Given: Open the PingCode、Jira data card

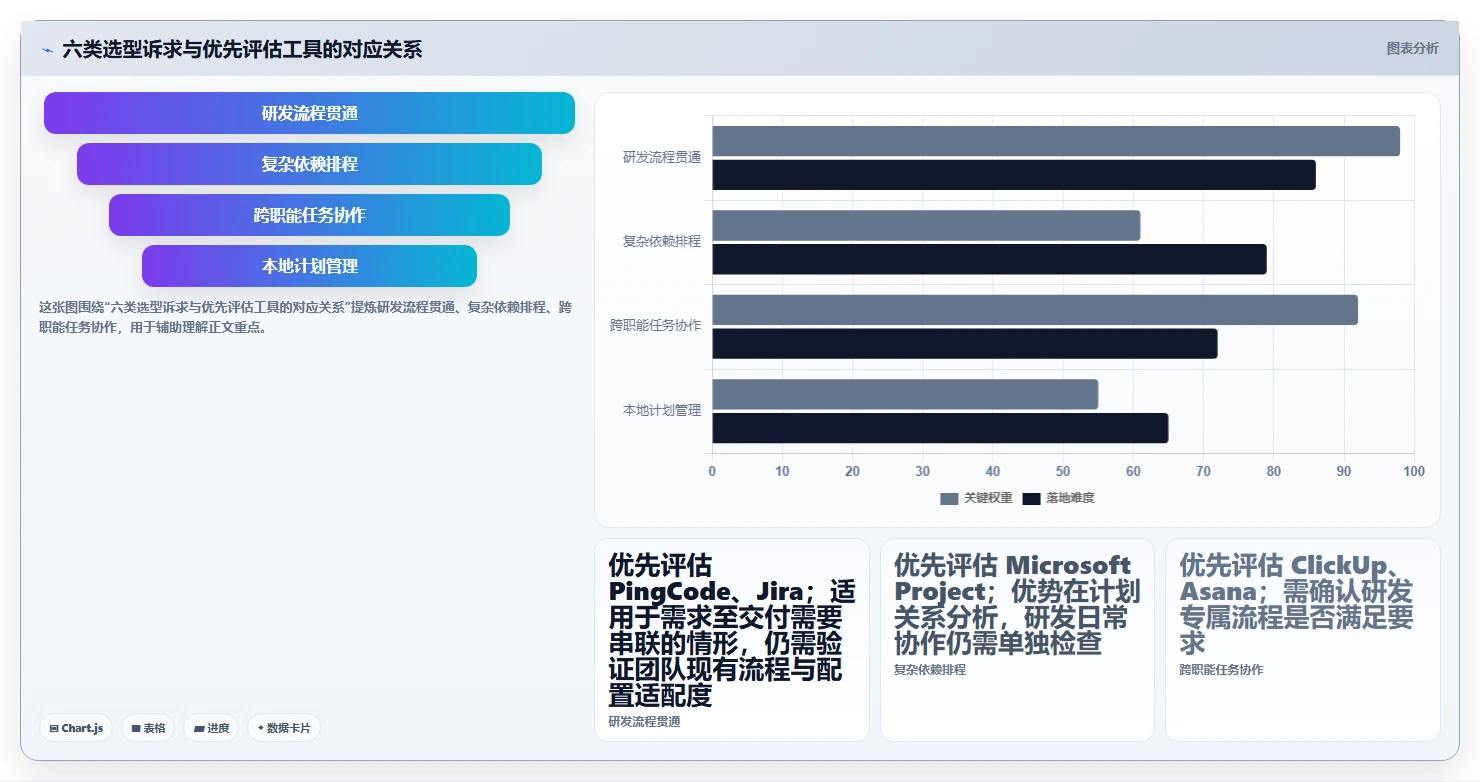Looking at the screenshot, I should 732,640.
